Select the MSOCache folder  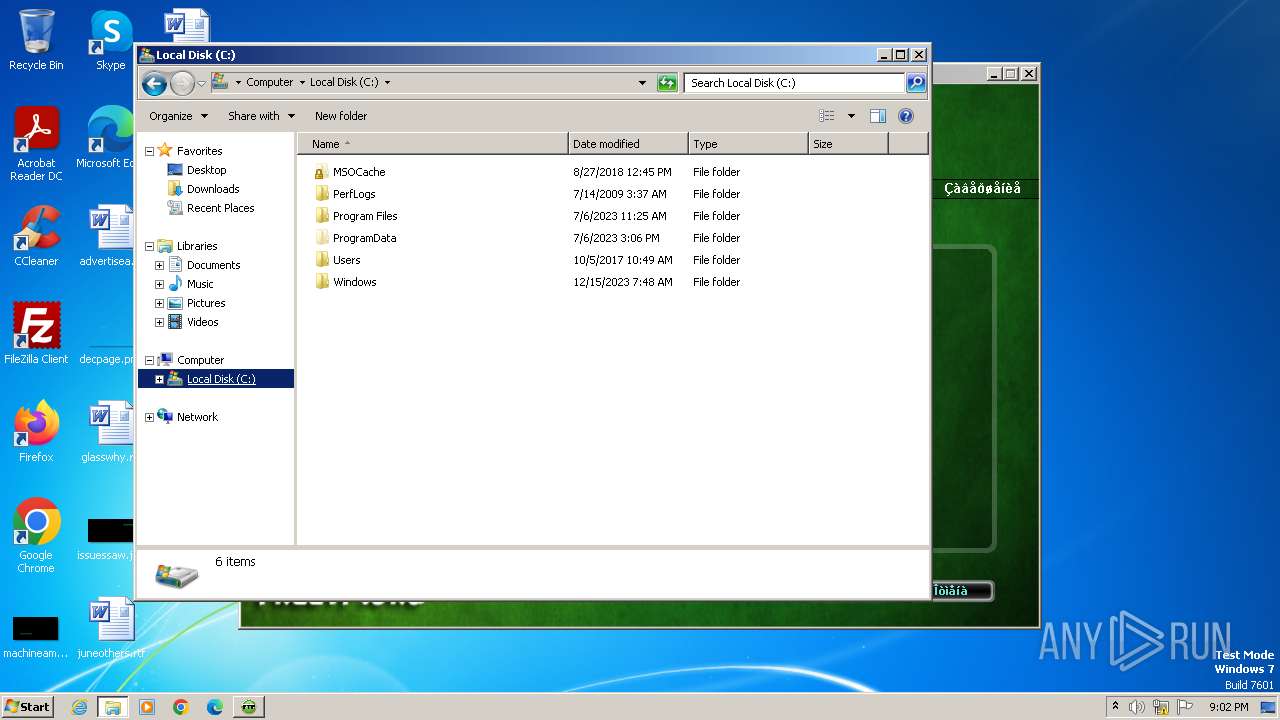click(x=359, y=172)
